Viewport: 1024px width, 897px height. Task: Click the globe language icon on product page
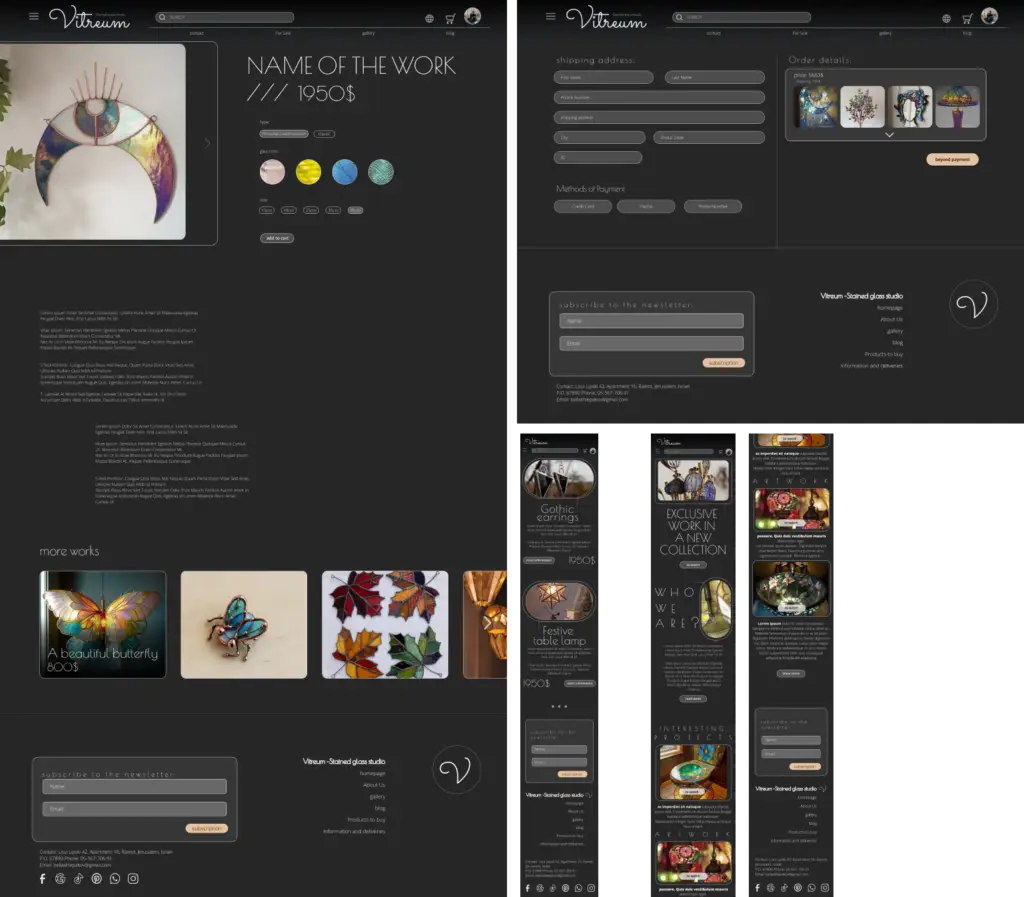tap(429, 18)
